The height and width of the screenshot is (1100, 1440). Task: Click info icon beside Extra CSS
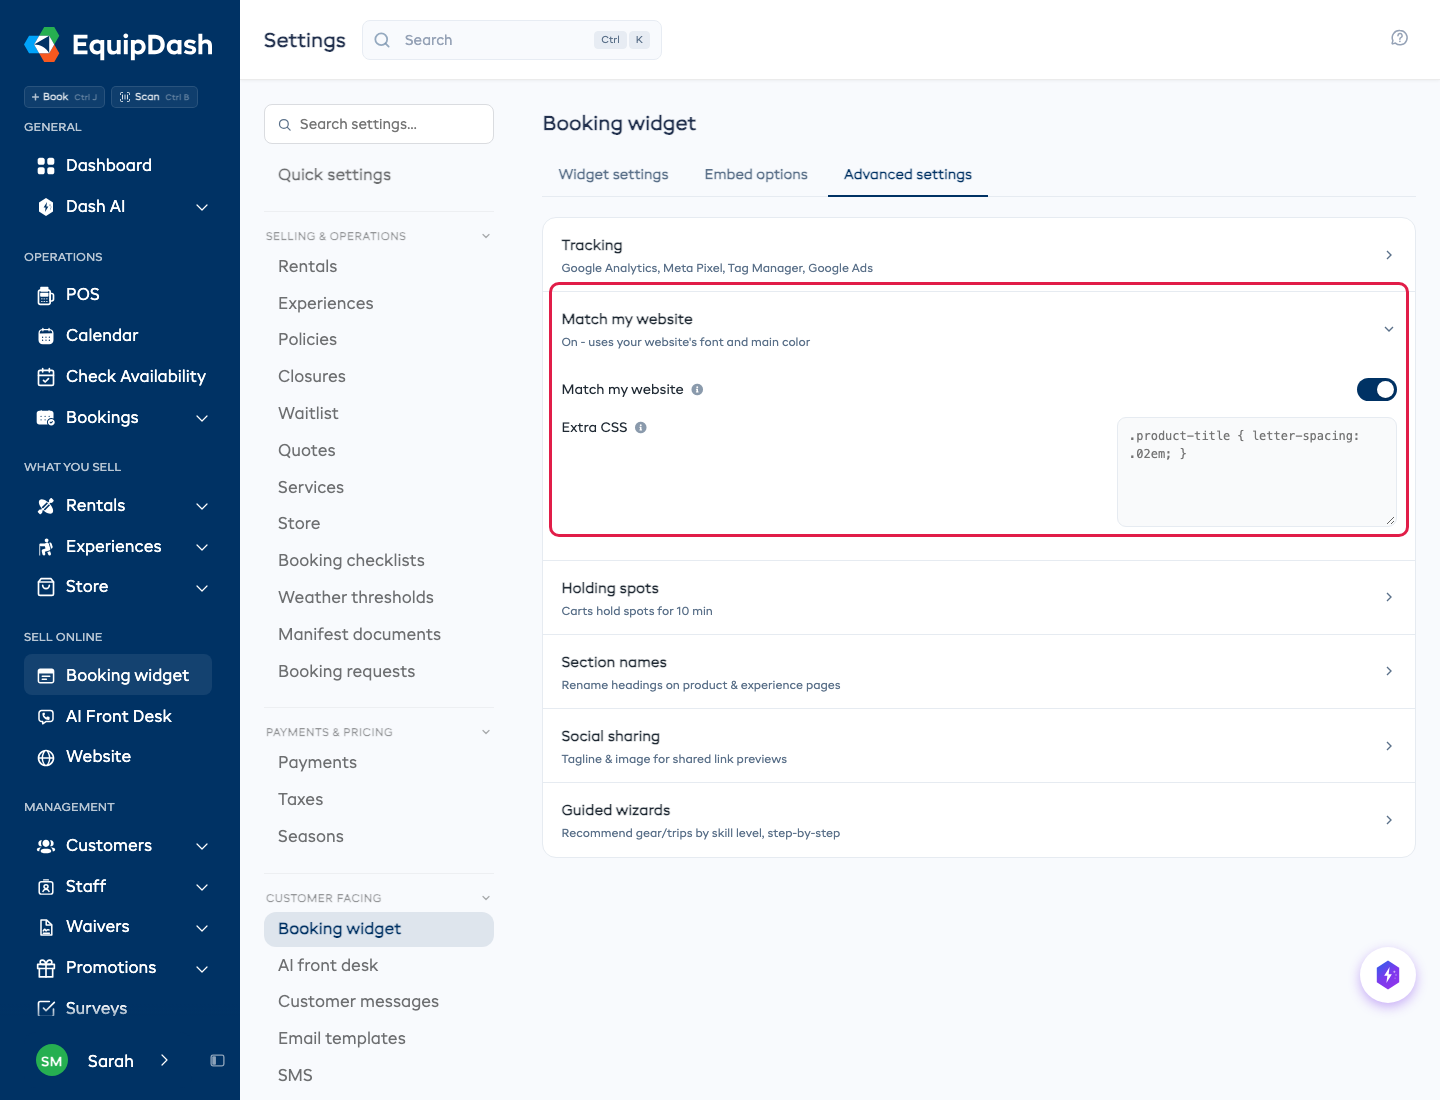pyautogui.click(x=641, y=428)
